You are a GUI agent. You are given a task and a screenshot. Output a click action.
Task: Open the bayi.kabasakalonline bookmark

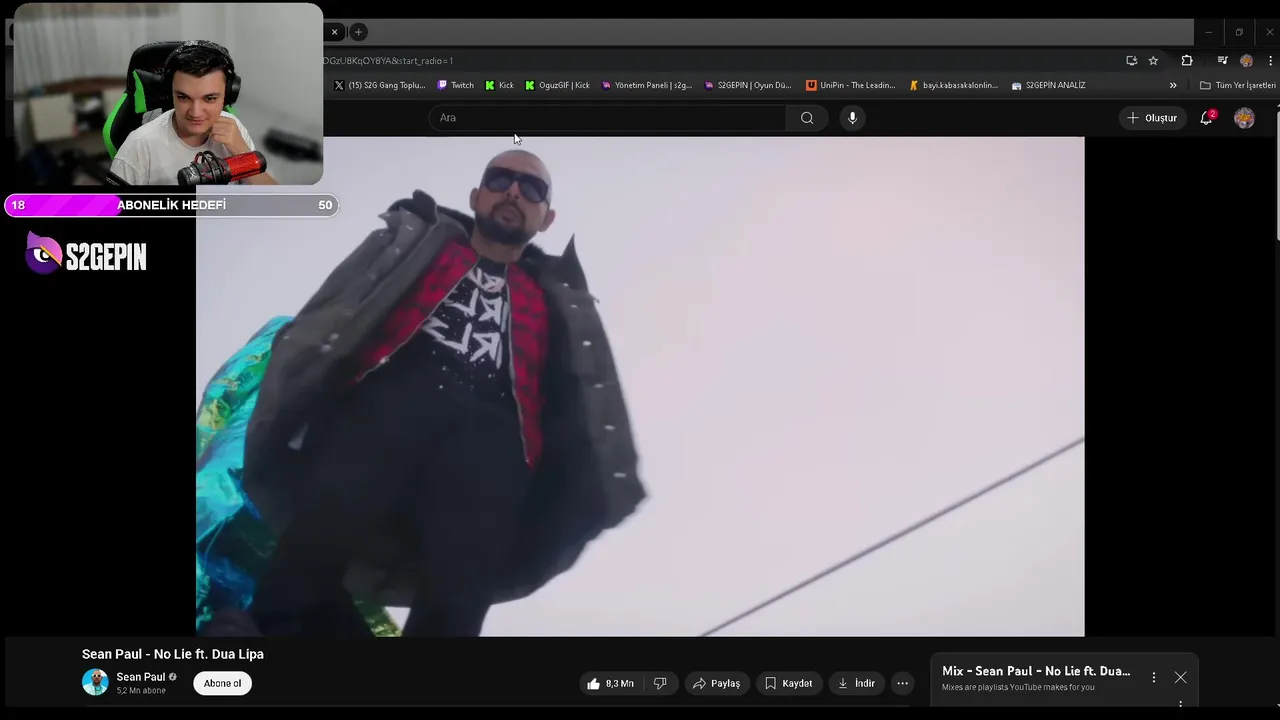[954, 85]
